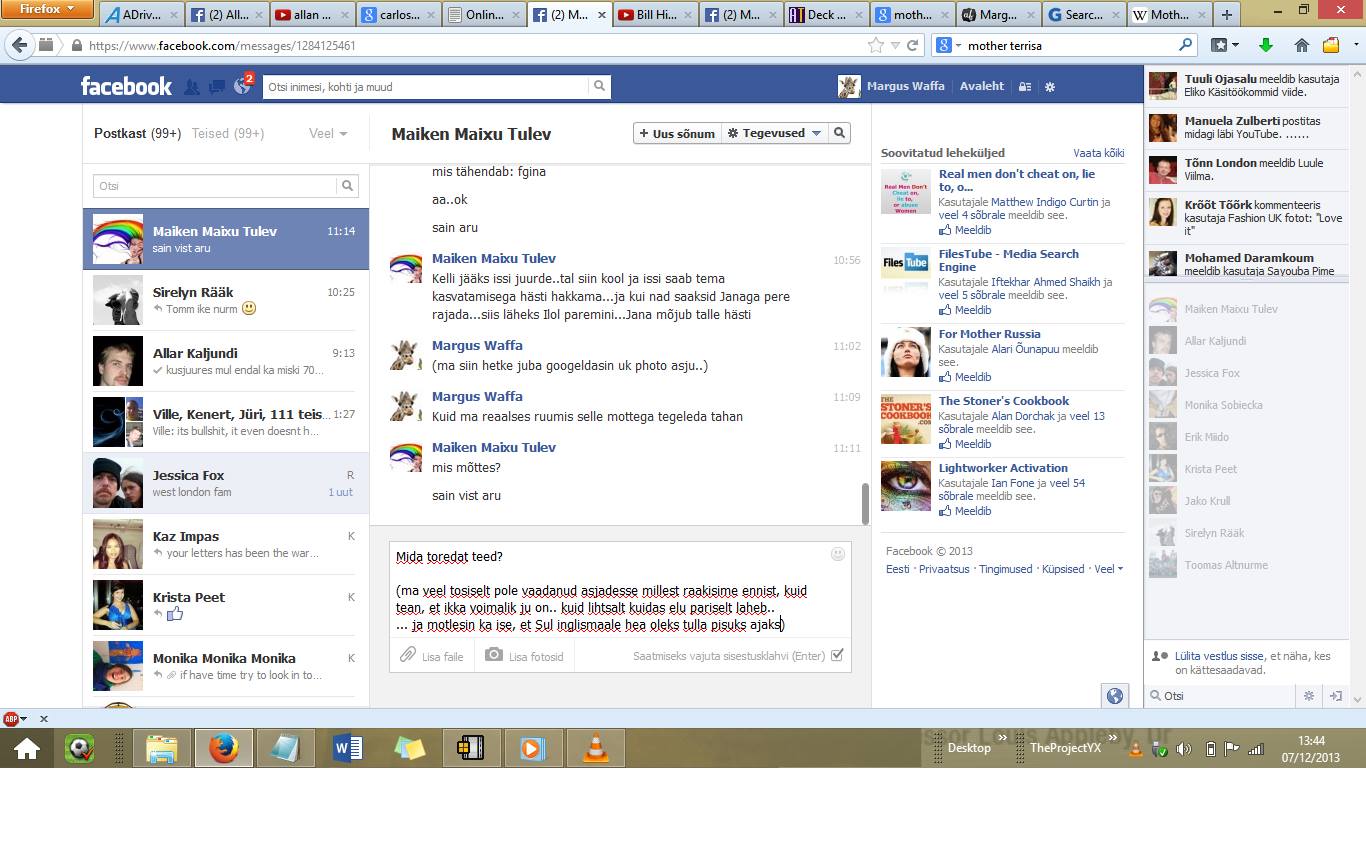Screen dimensions: 1366x868
Task: Open Jessica Fox conversation in inbox
Action: (x=226, y=483)
